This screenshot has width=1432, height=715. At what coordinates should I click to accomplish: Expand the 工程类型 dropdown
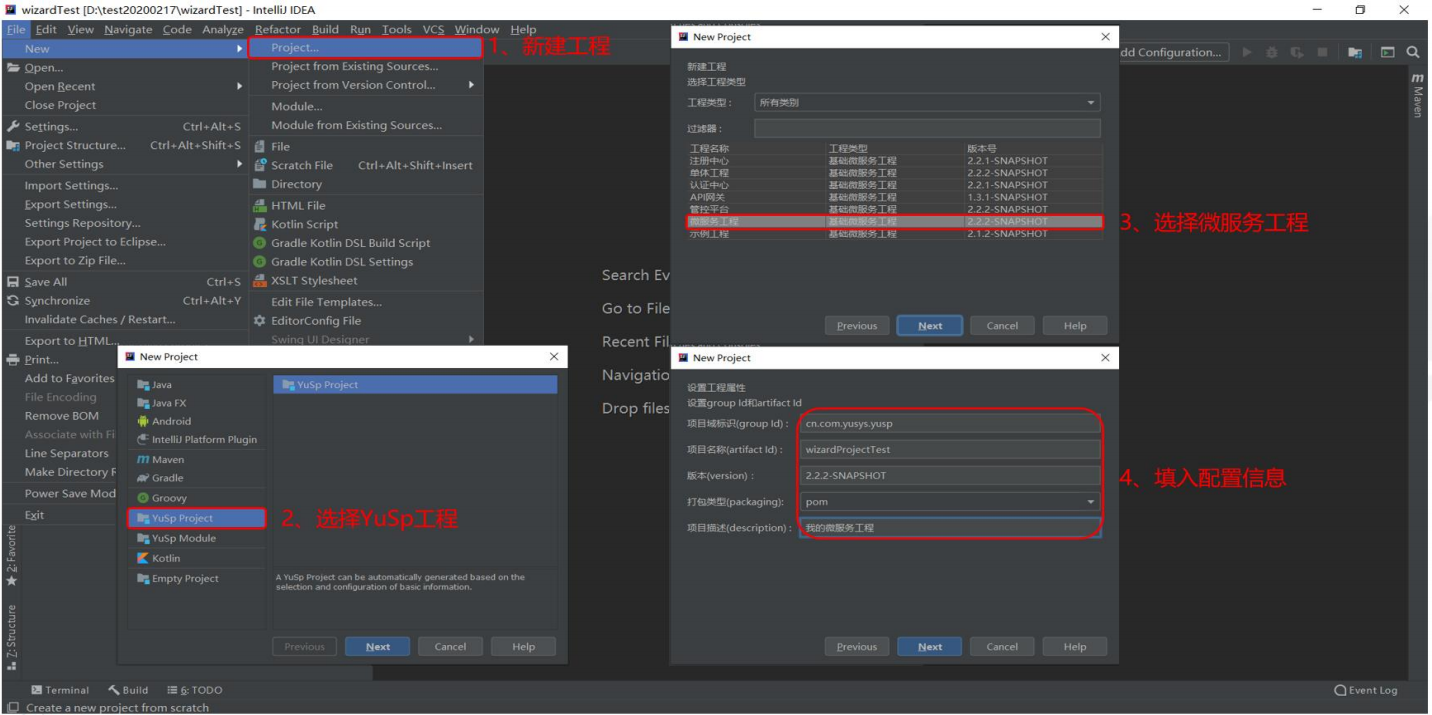(x=926, y=102)
